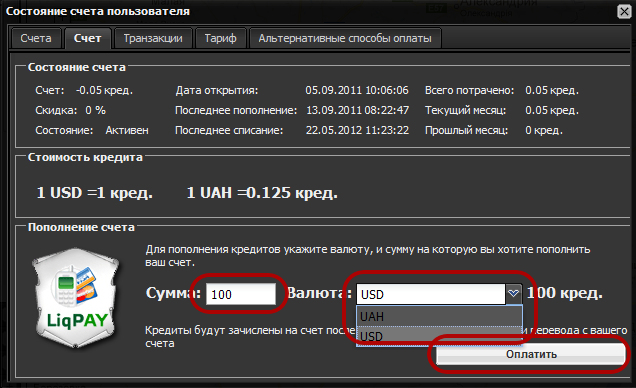Click last charge date 22.05.2012 11:23:22

pyautogui.click(x=357, y=130)
